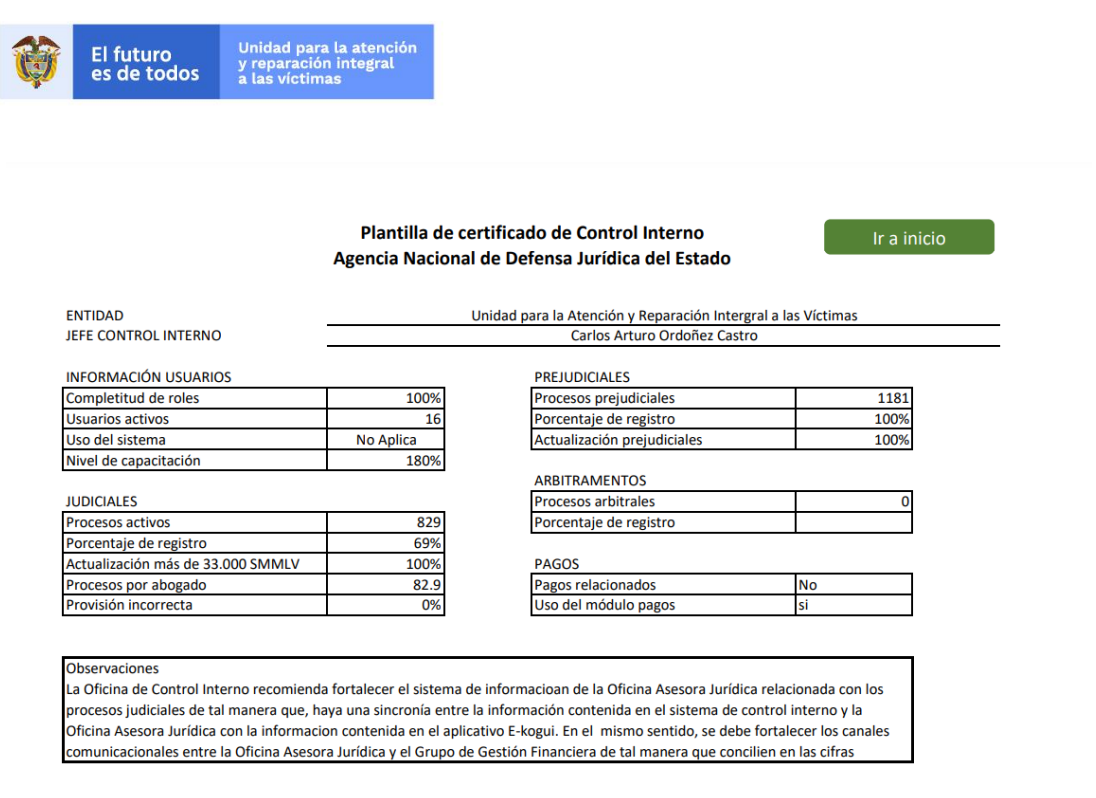Click the 'PAGOS' section header
The height and width of the screenshot is (798, 1096).
pos(556,564)
